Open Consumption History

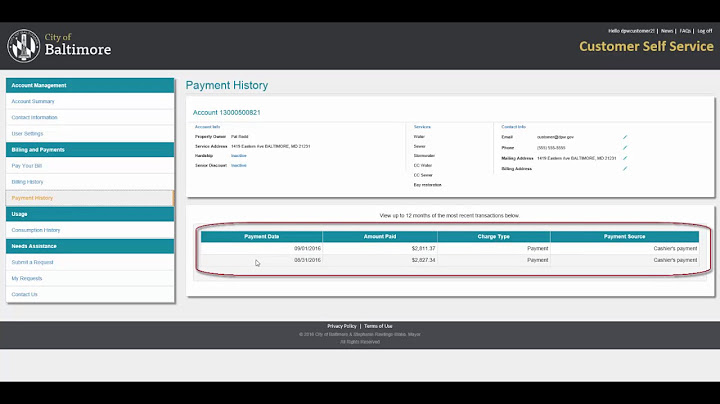[x=36, y=230]
